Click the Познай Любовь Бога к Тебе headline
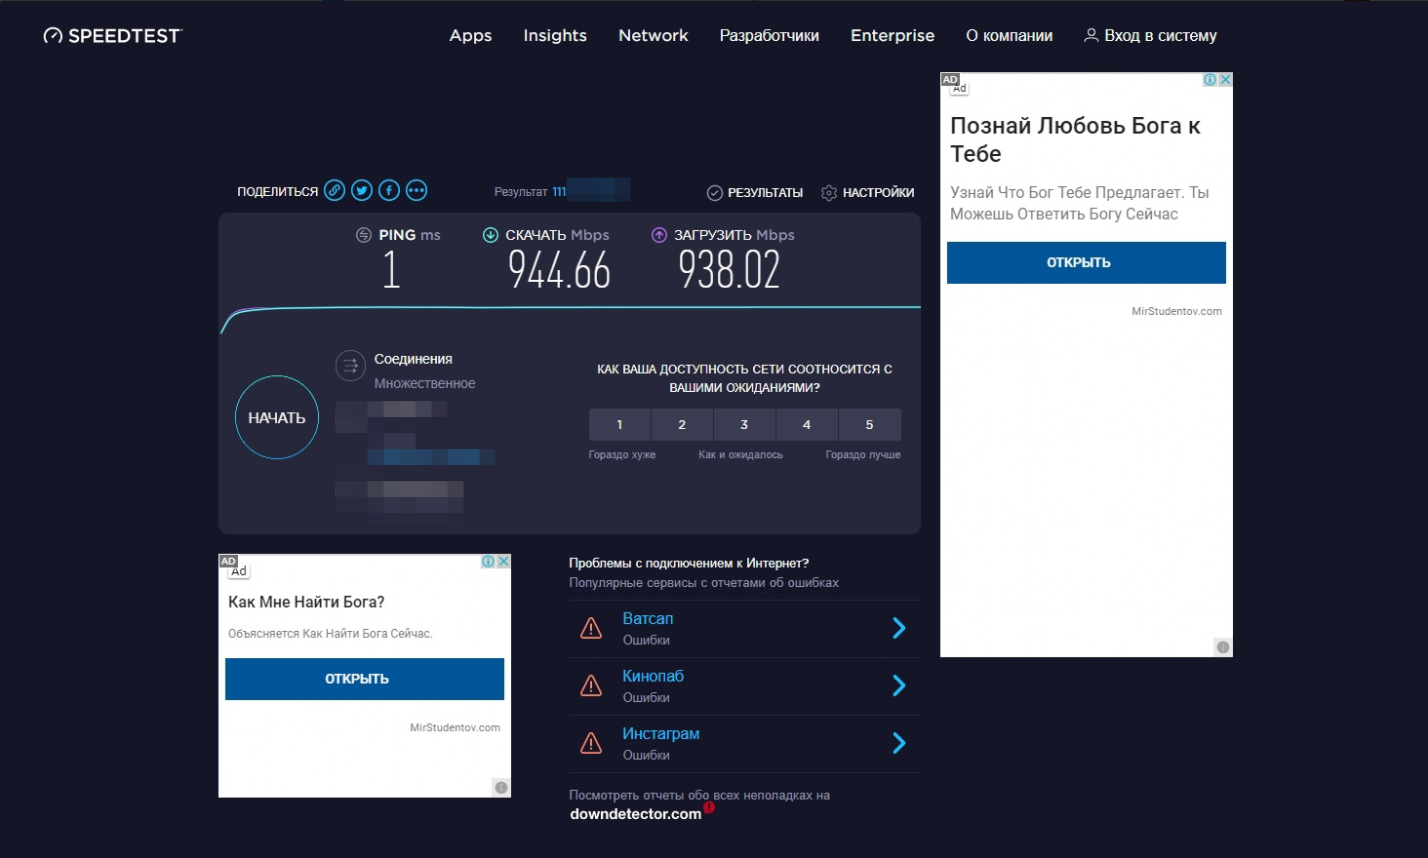The height and width of the screenshot is (858, 1428). (x=1076, y=140)
